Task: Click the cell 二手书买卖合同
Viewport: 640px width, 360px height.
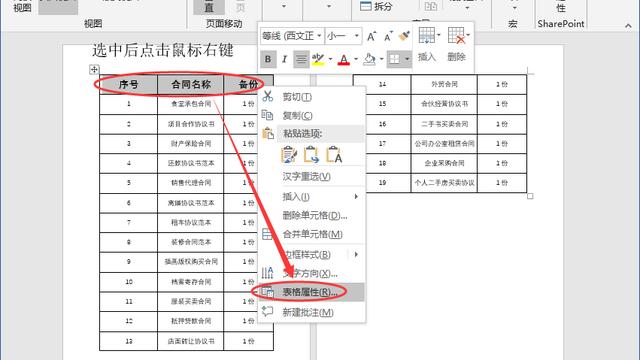Action: coord(444,124)
